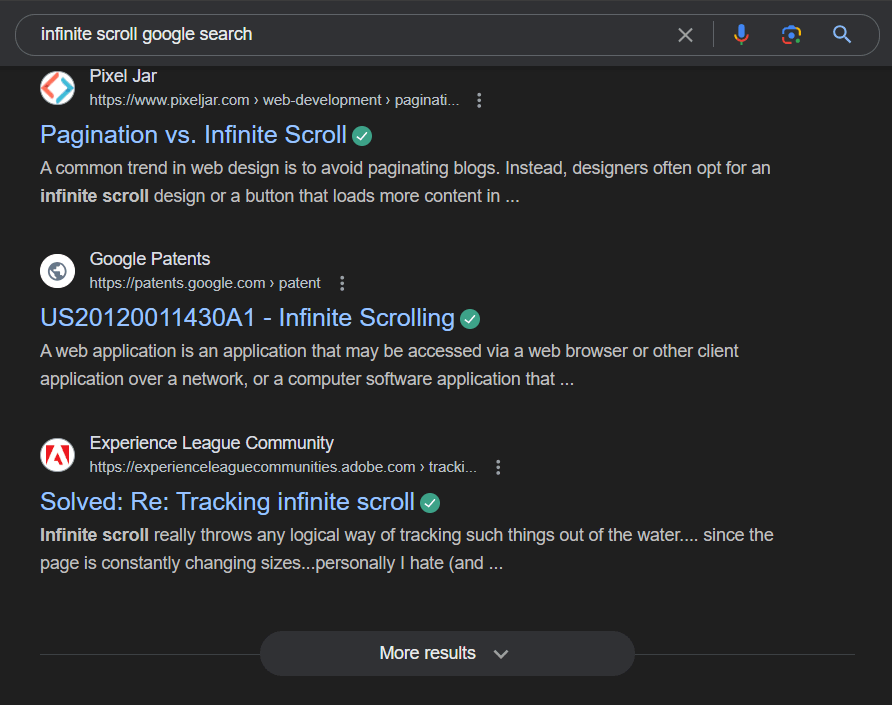Click the patents.google.com URL breadcrumb
Screen dimensions: 892x705
coord(204,283)
